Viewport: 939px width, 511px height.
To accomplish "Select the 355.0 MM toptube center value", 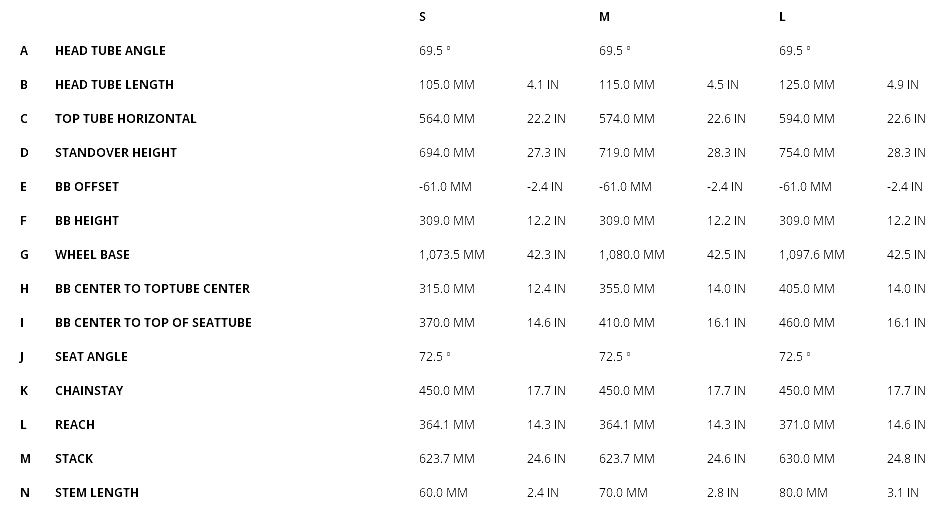I will pos(626,288).
